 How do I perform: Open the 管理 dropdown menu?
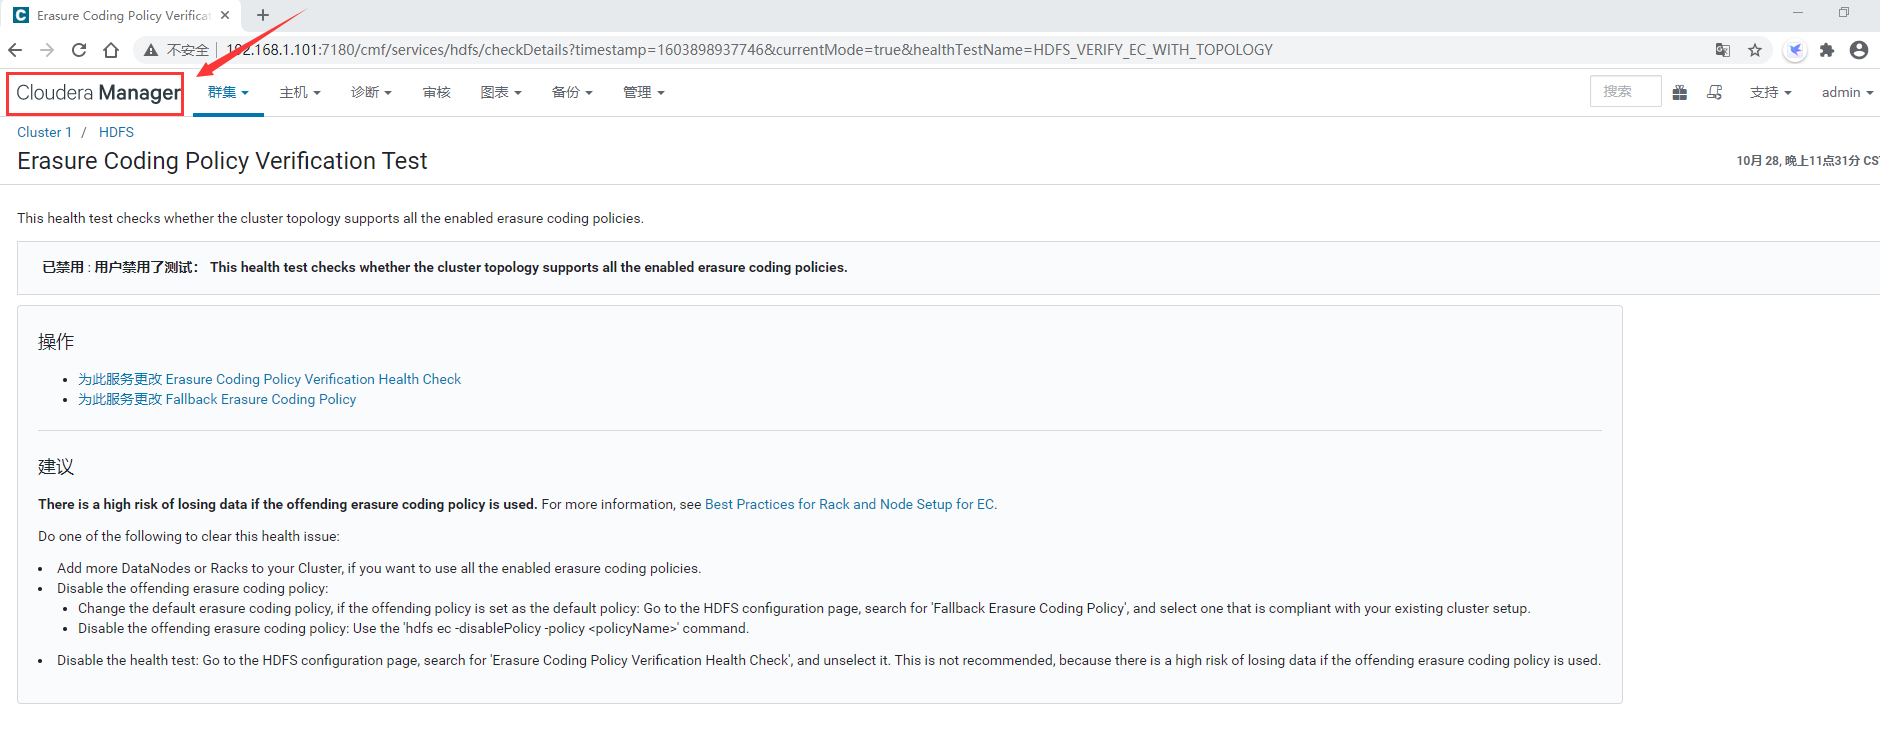[x=644, y=92]
